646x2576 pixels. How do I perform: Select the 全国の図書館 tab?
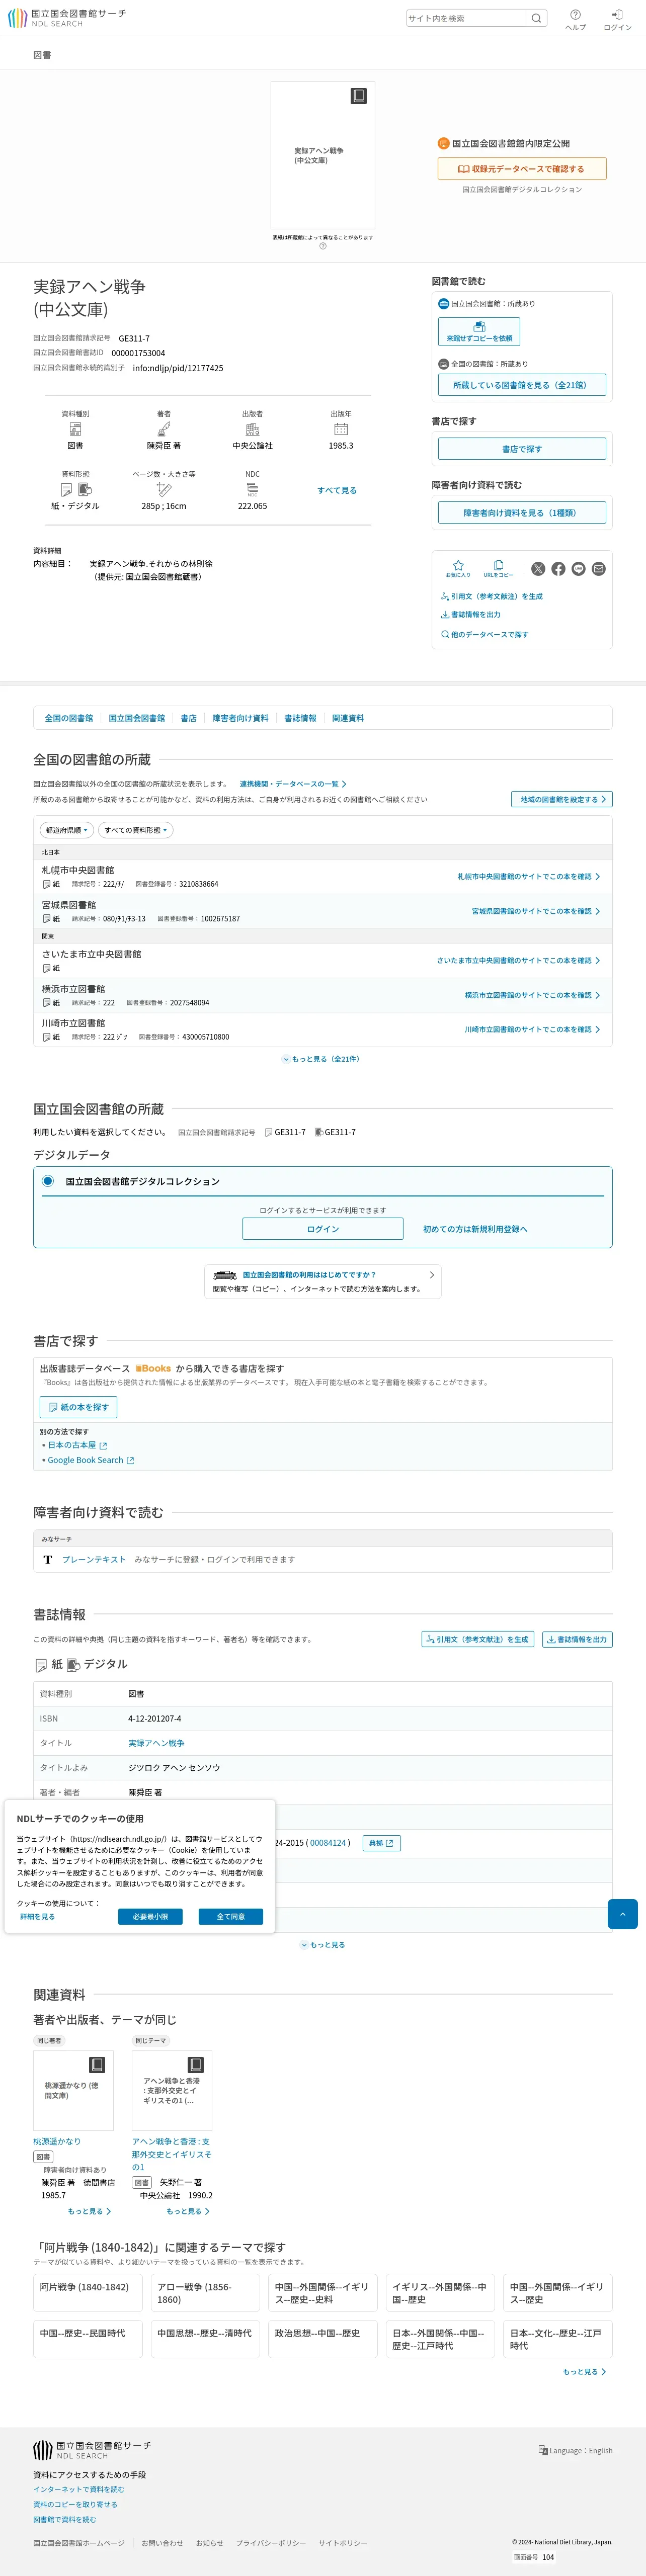tap(69, 718)
